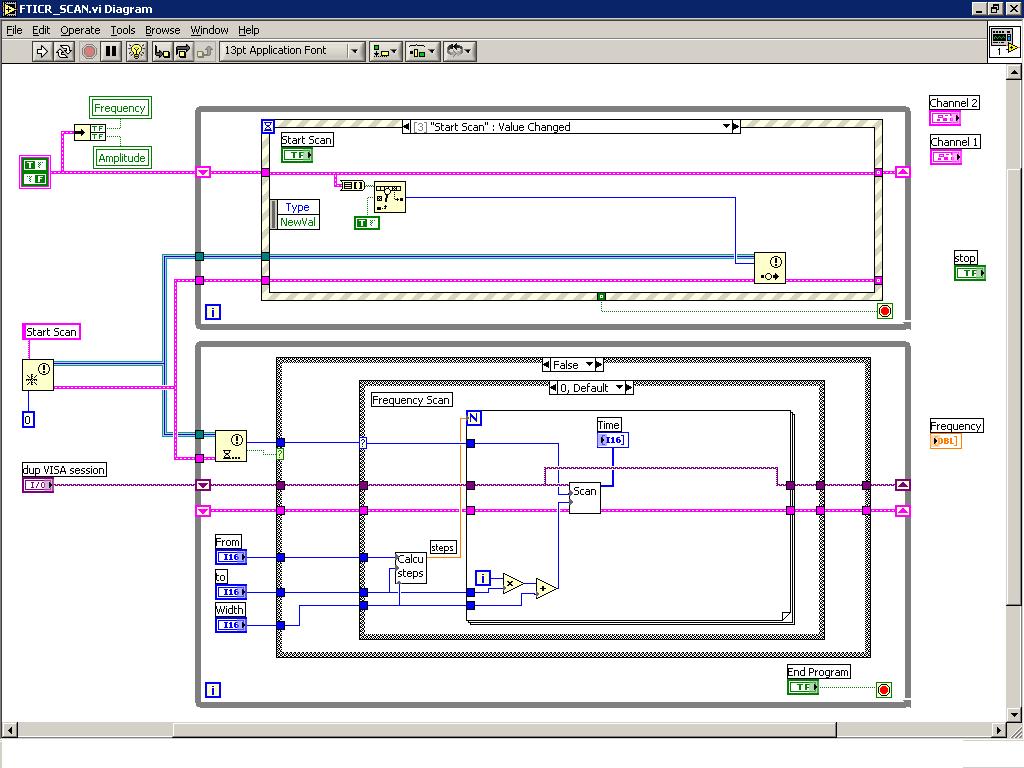Click the VI icon in top-right corner

[1003, 41]
